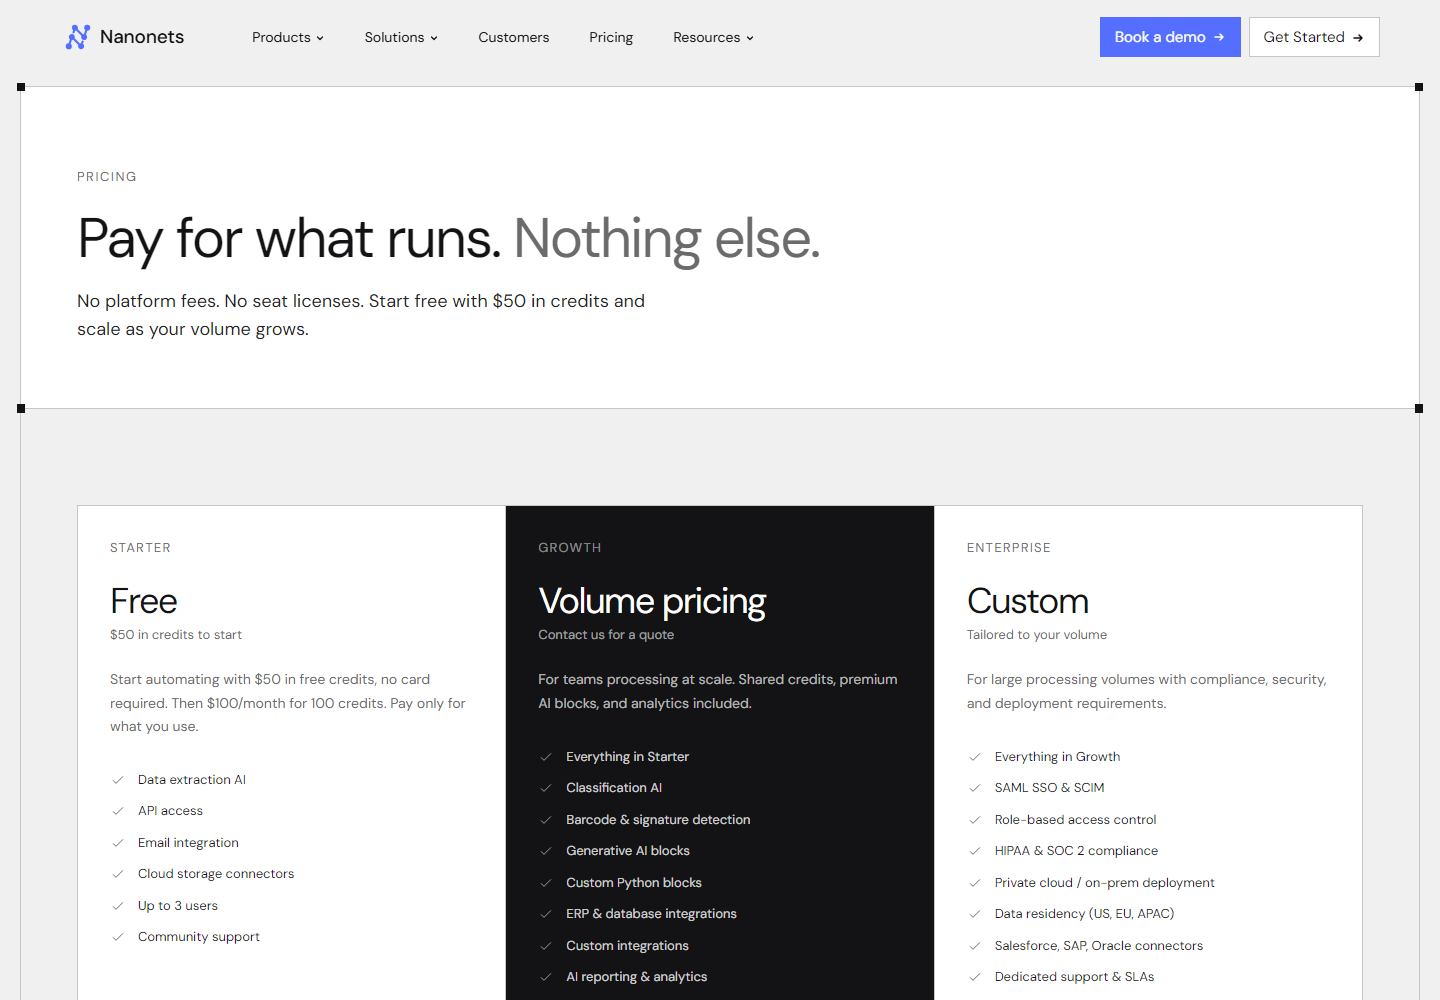Click the Free plan title
Image resolution: width=1440 pixels, height=1000 pixels.
coord(144,601)
